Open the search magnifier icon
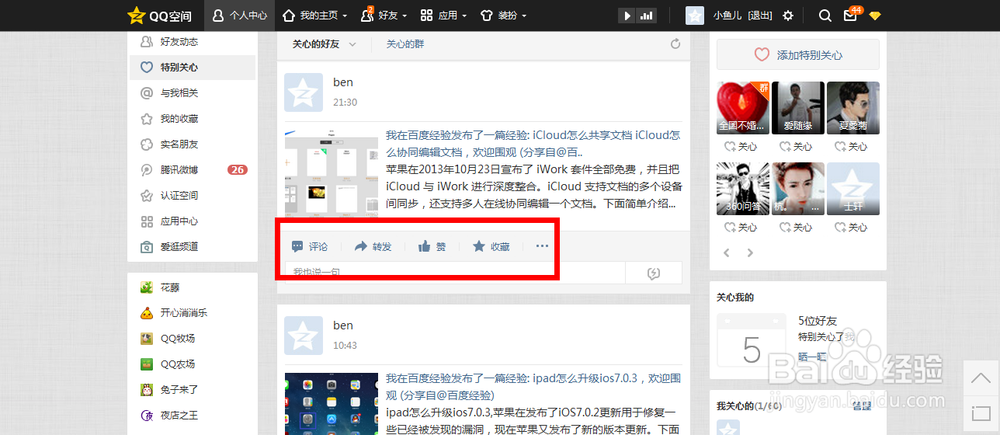Viewport: 1000px width, 435px height. [825, 15]
